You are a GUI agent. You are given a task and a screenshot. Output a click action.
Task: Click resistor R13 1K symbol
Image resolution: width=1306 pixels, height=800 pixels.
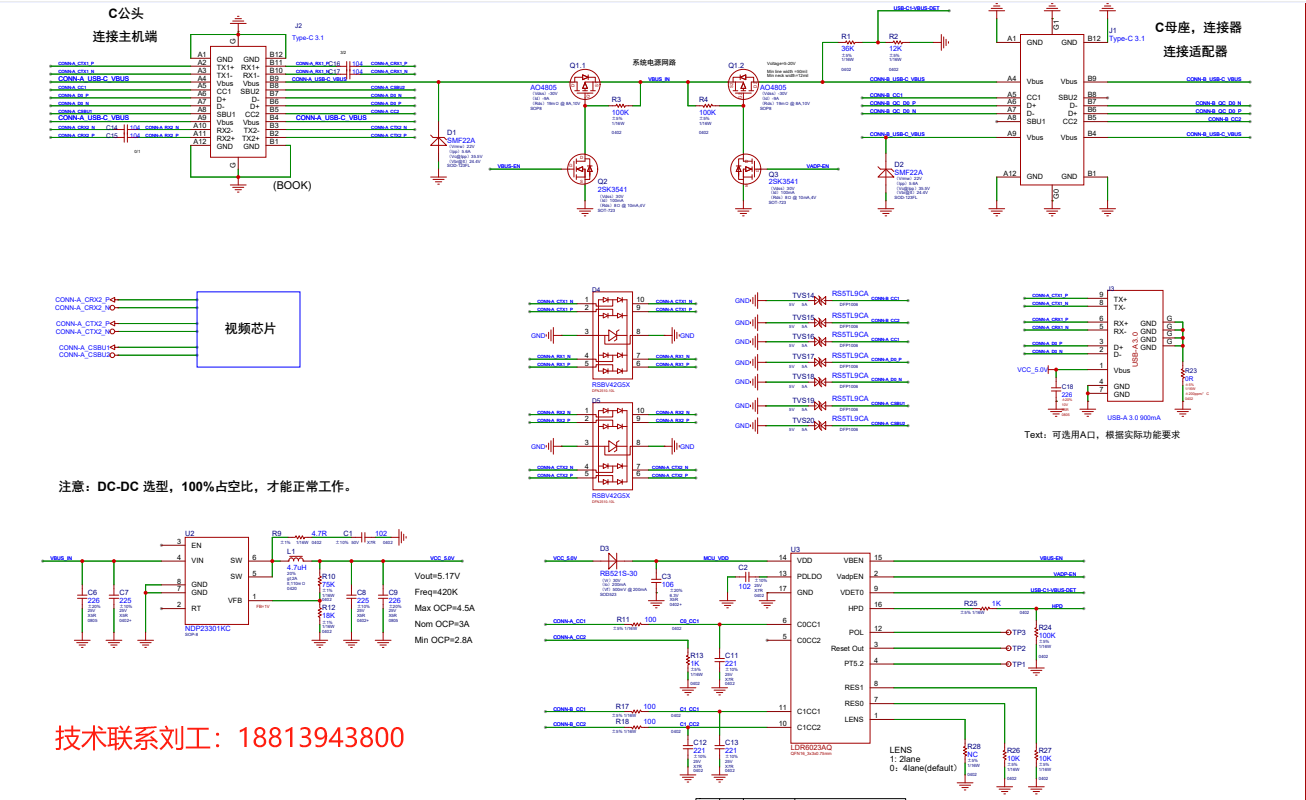click(x=687, y=660)
